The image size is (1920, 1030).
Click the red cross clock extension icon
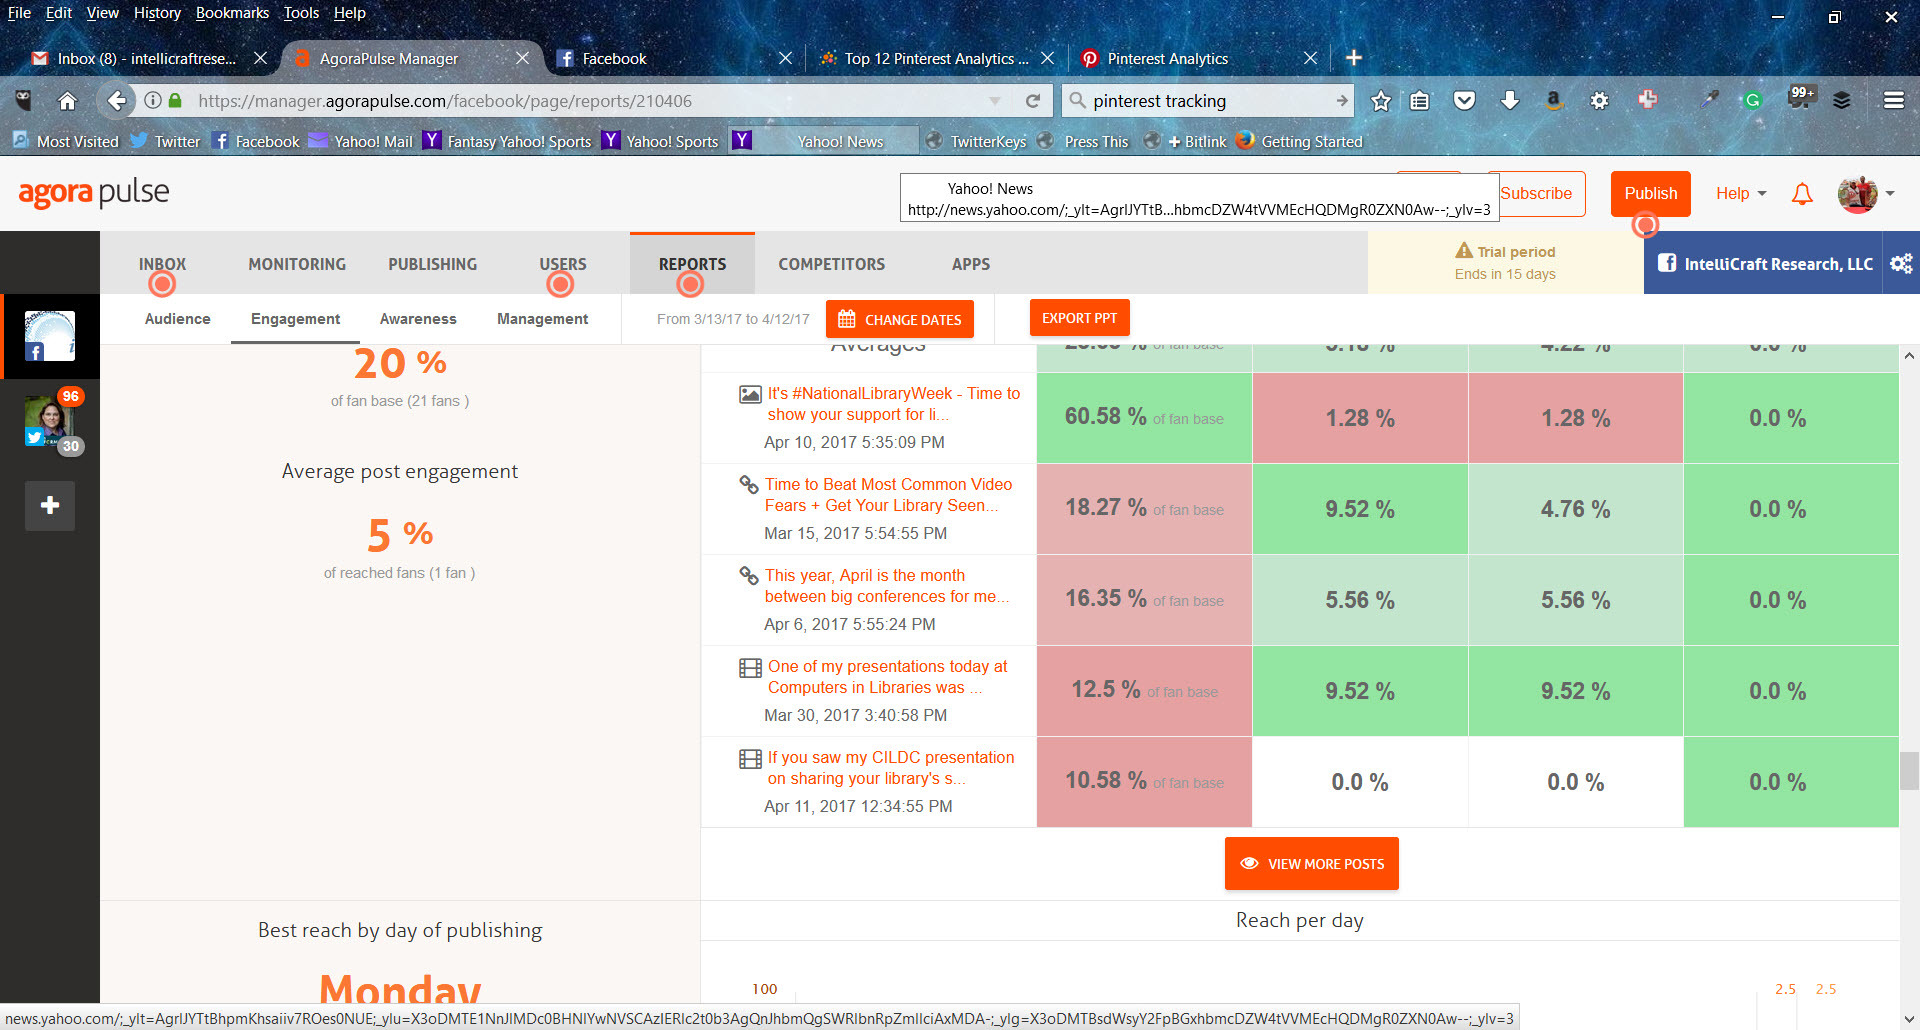(1647, 100)
